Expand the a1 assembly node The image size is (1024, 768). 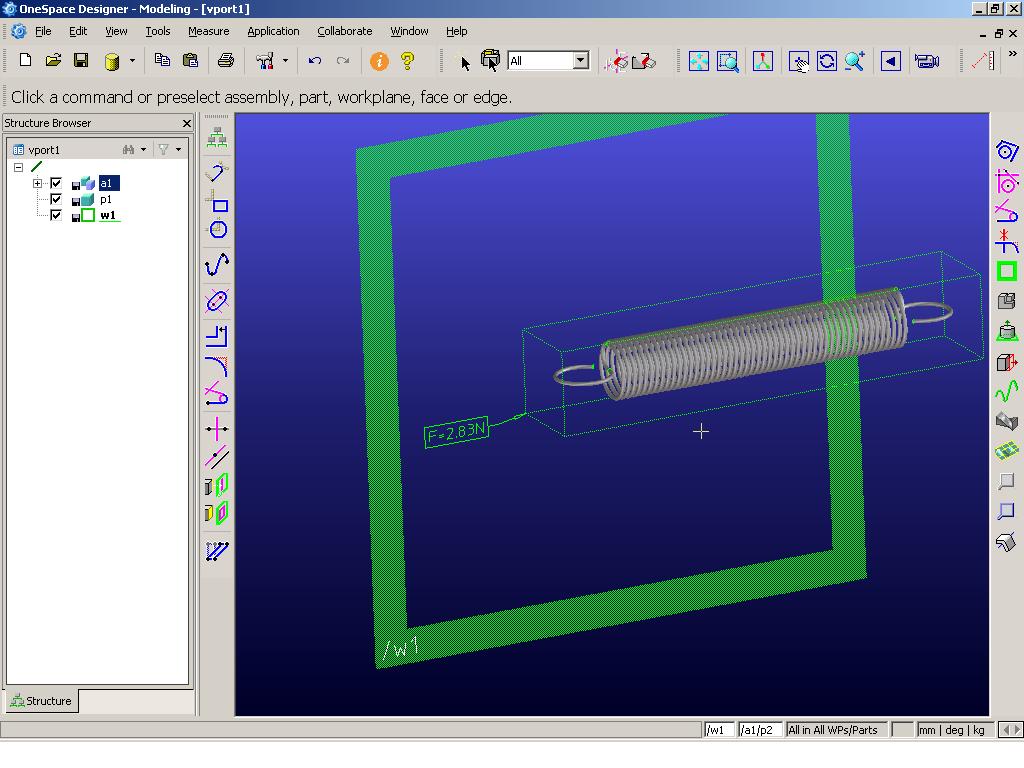pyautogui.click(x=37, y=184)
